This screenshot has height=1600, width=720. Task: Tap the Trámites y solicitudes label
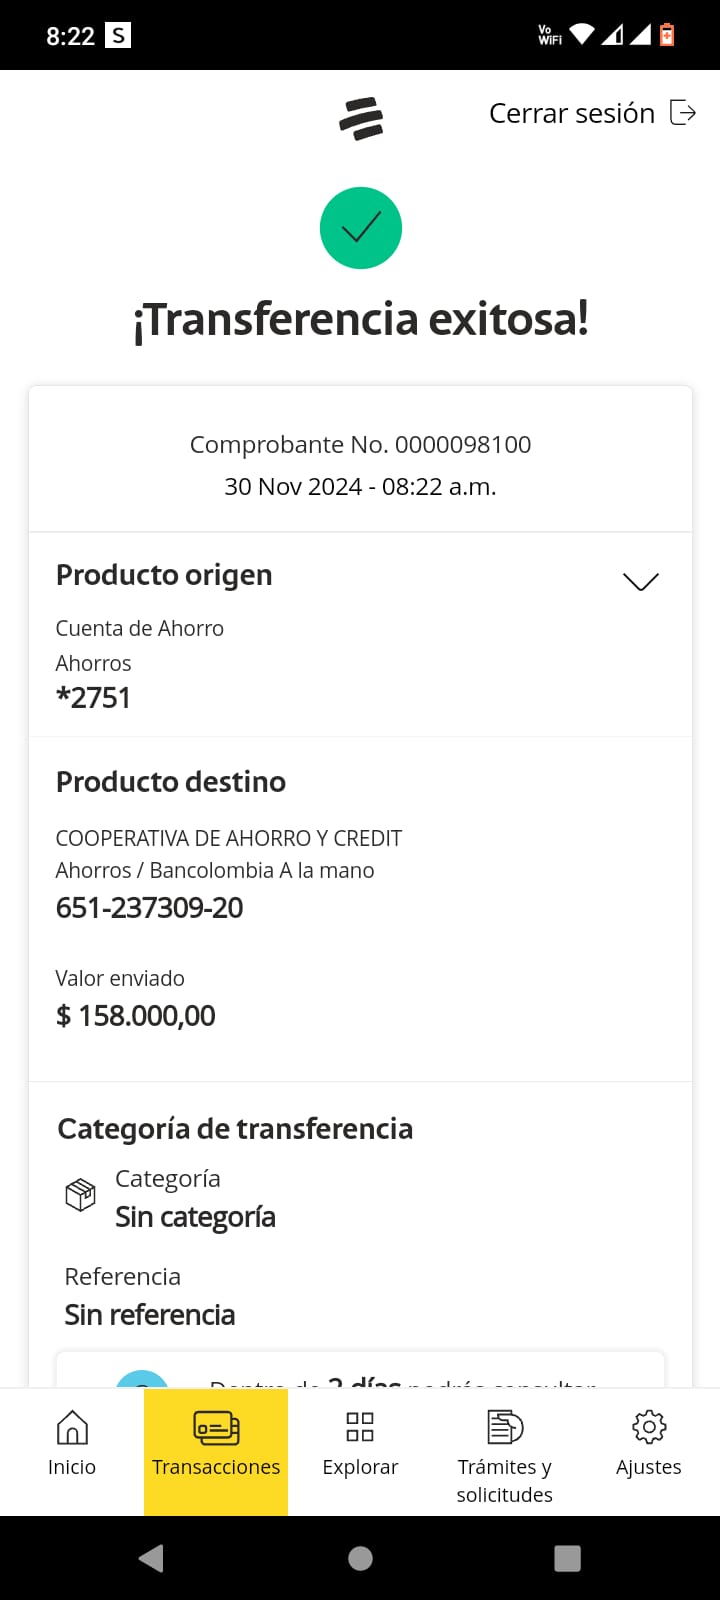tap(505, 1481)
